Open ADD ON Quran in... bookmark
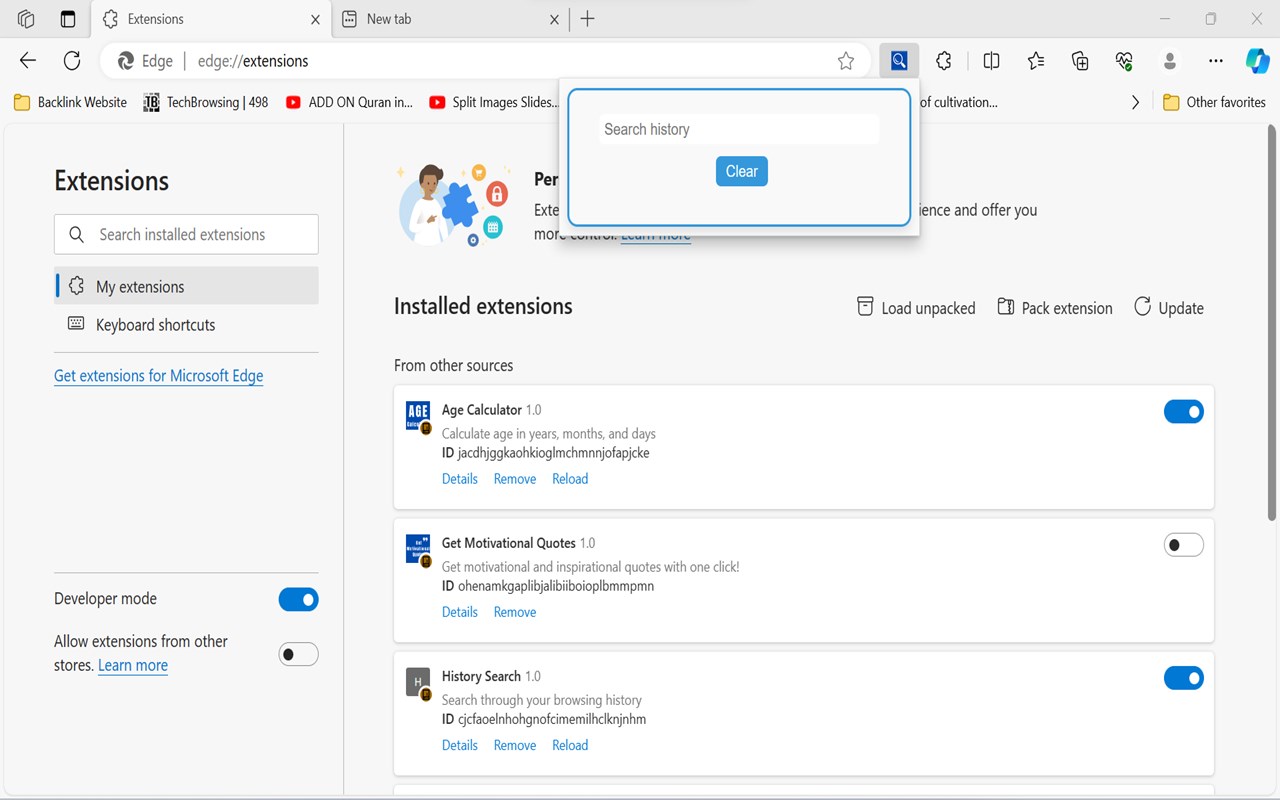Viewport: 1280px width, 800px height. click(349, 102)
